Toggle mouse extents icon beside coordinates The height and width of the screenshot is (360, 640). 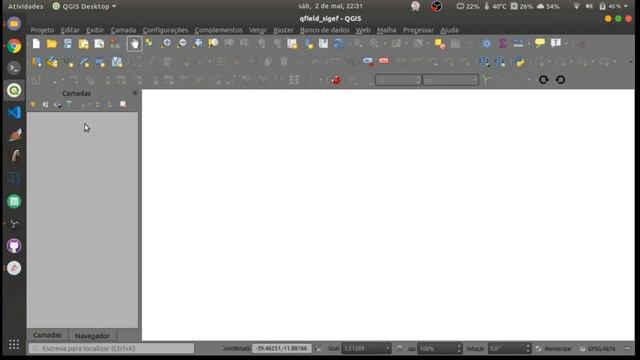317,348
